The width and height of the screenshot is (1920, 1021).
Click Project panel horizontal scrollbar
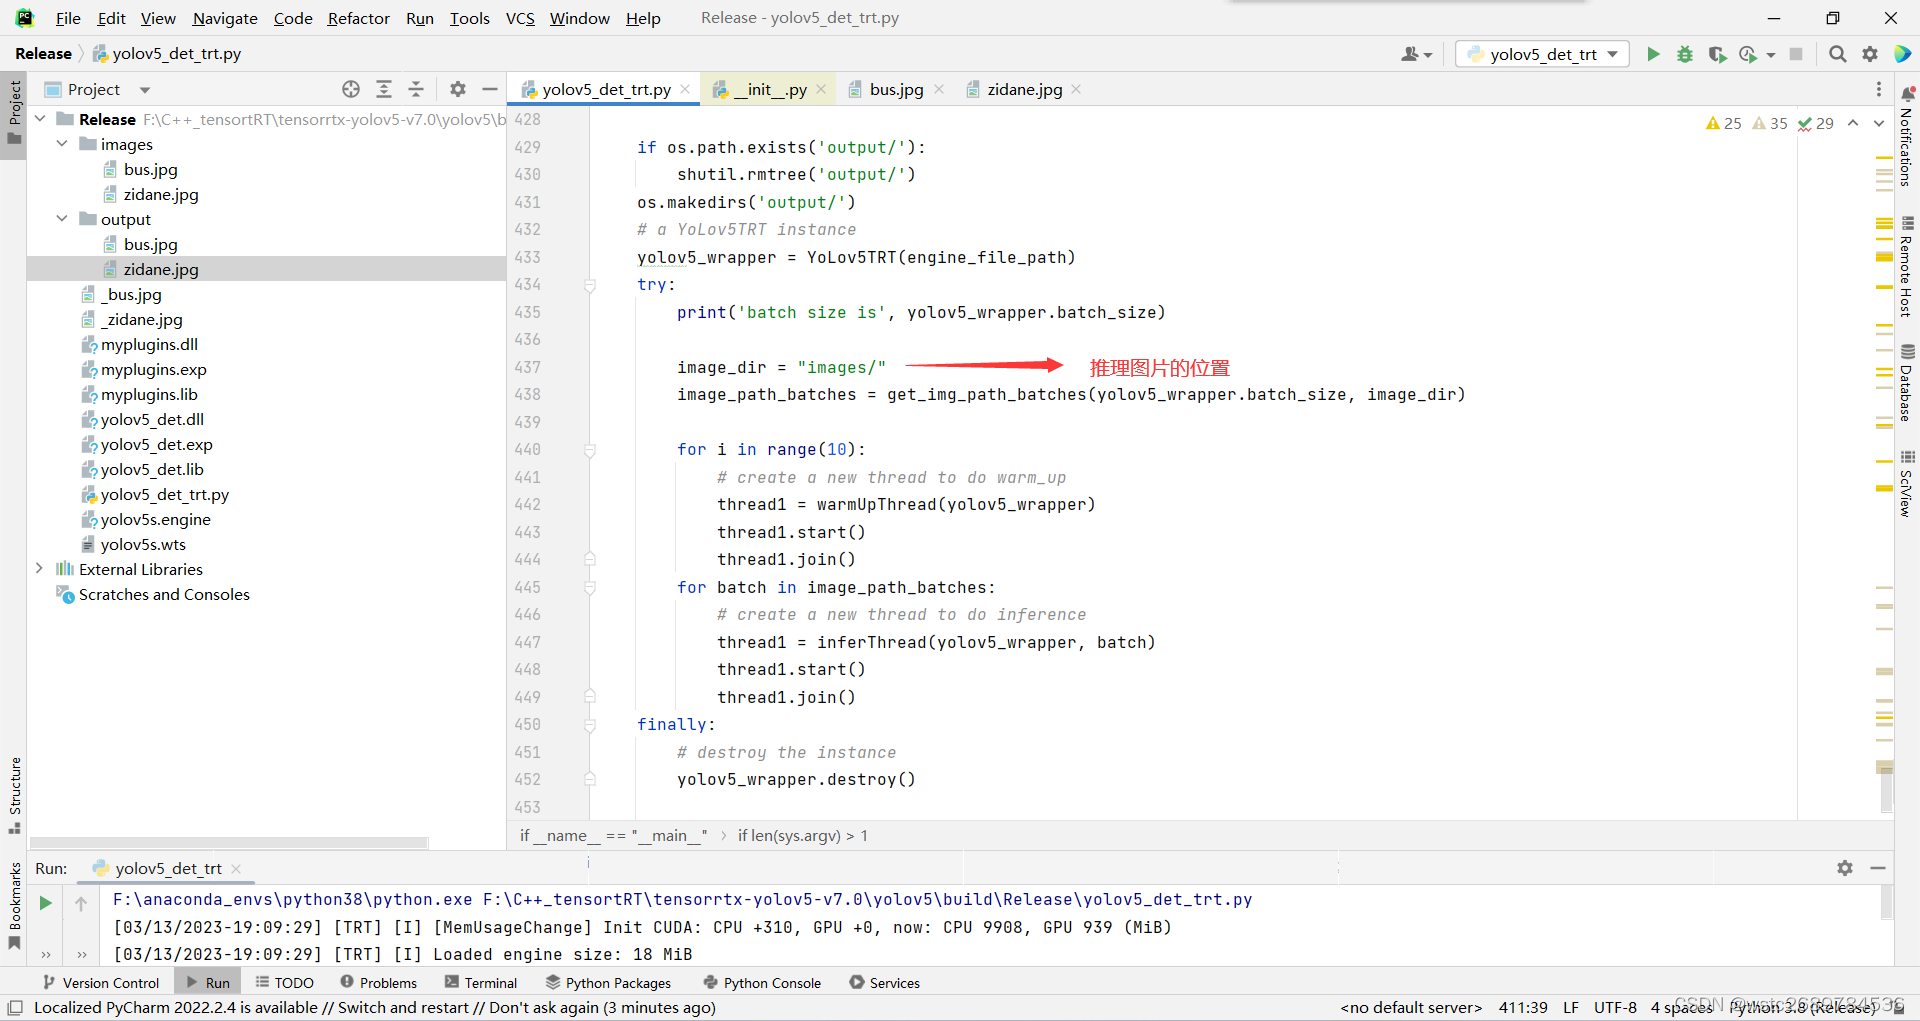[x=229, y=842]
